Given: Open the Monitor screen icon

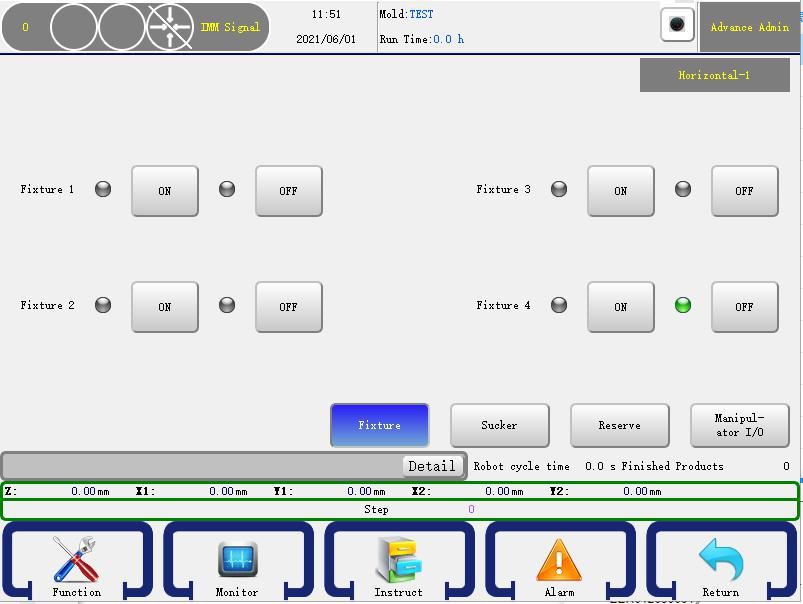Looking at the screenshot, I should click(237, 562).
